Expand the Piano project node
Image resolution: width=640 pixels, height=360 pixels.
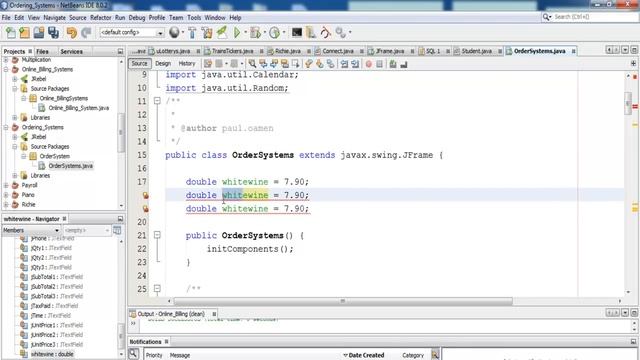[6, 195]
